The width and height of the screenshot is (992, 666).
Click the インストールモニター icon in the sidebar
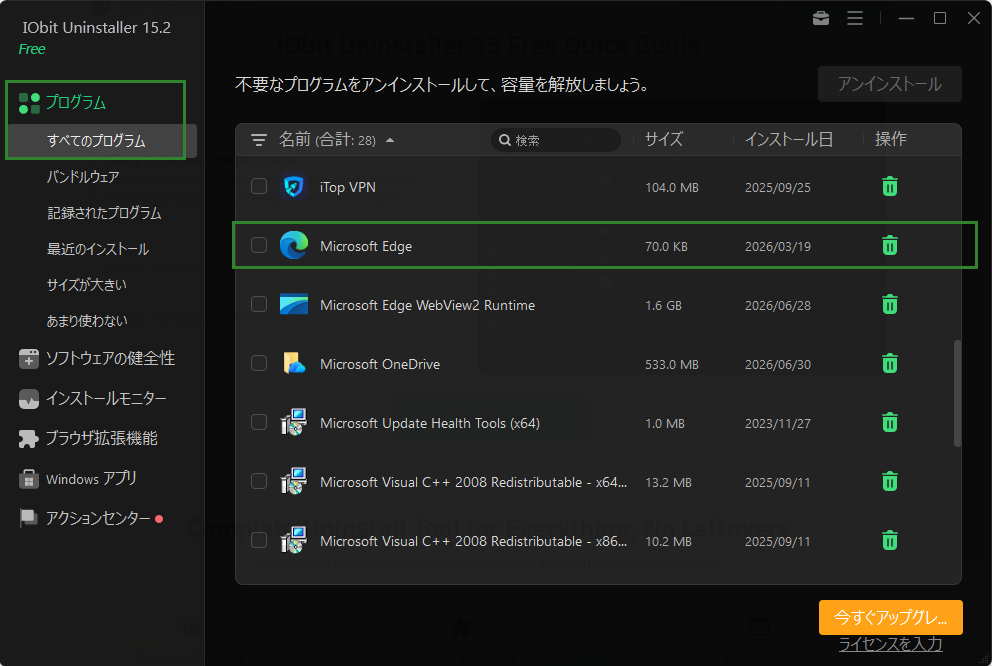tap(28, 398)
